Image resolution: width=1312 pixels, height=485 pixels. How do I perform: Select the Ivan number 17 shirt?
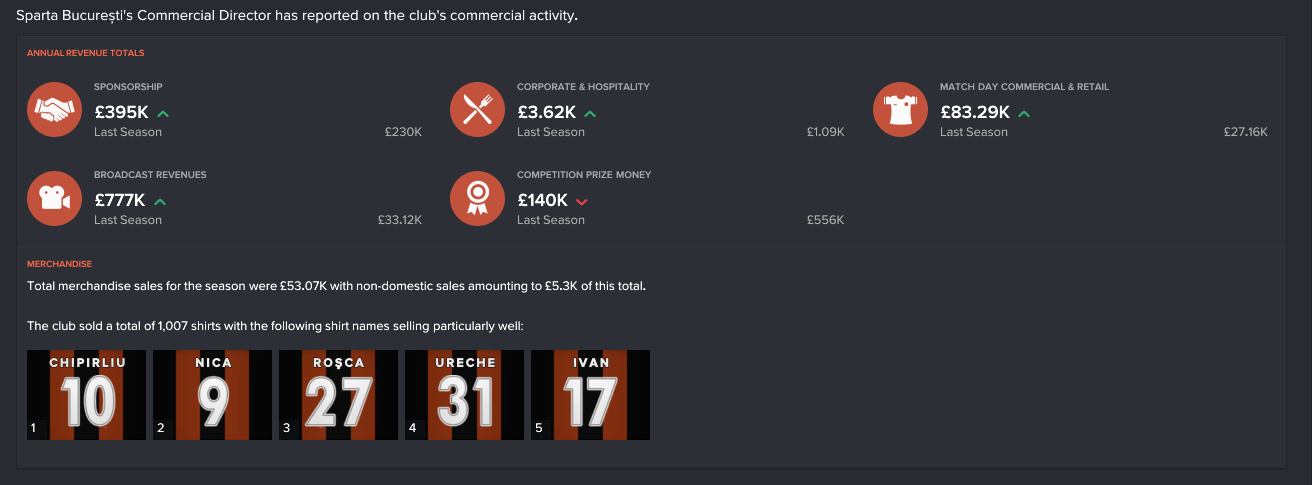click(590, 395)
